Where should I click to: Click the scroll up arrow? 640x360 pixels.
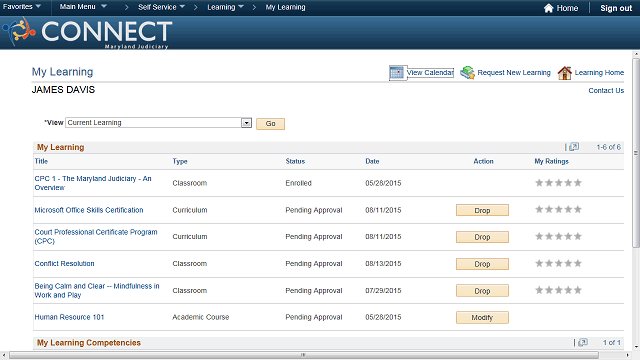[x=636, y=54]
